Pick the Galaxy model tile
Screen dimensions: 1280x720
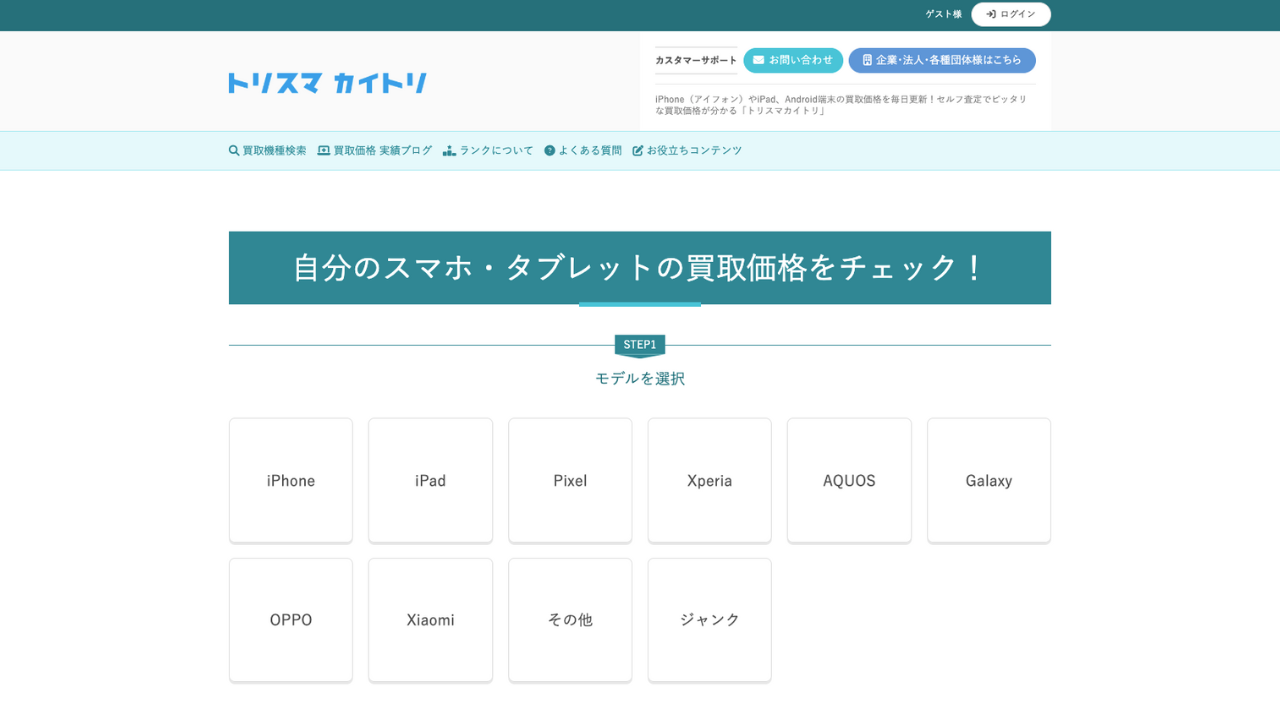989,481
